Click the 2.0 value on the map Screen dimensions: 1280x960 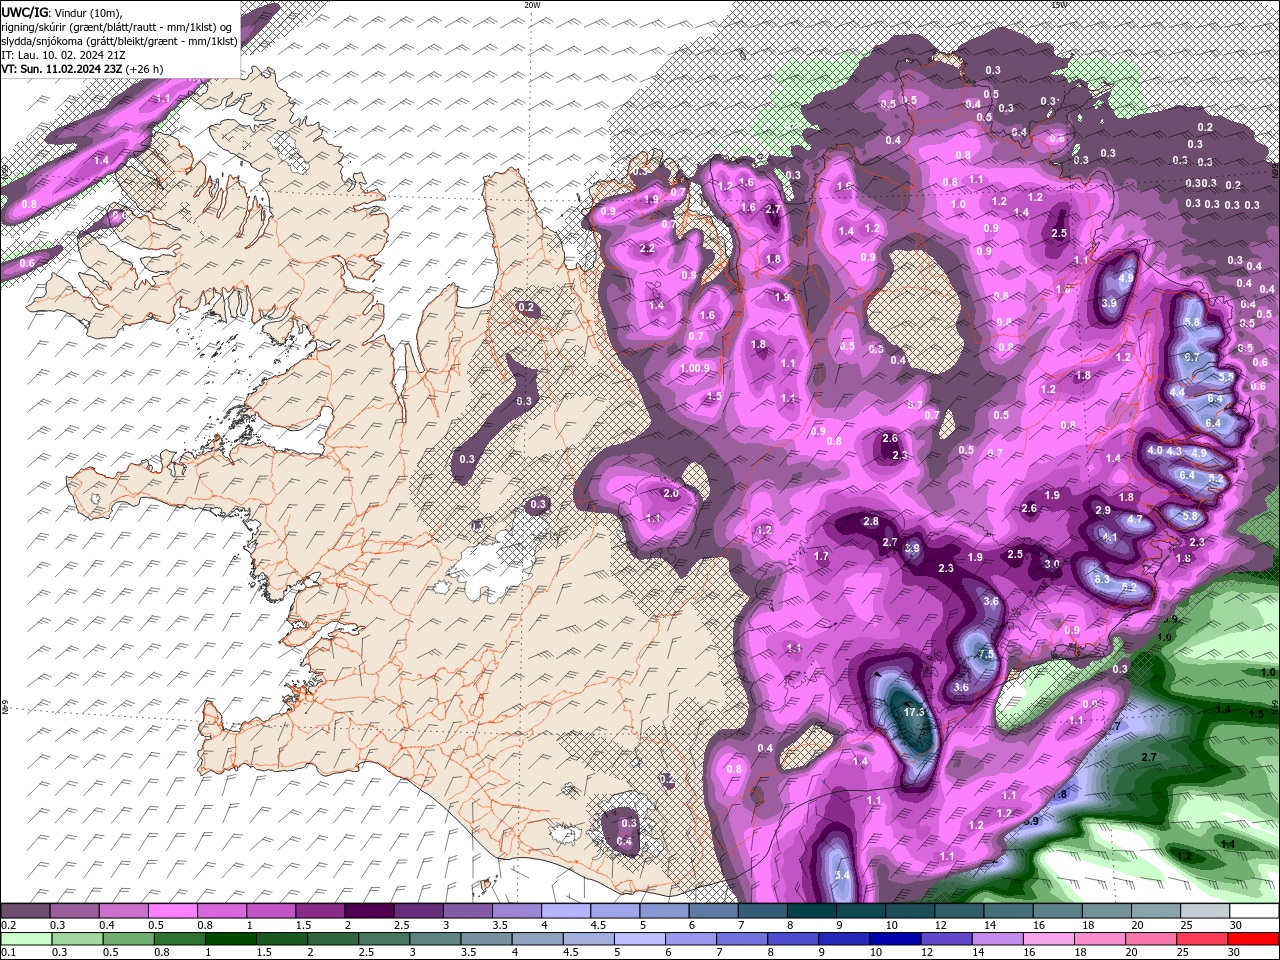coord(671,493)
